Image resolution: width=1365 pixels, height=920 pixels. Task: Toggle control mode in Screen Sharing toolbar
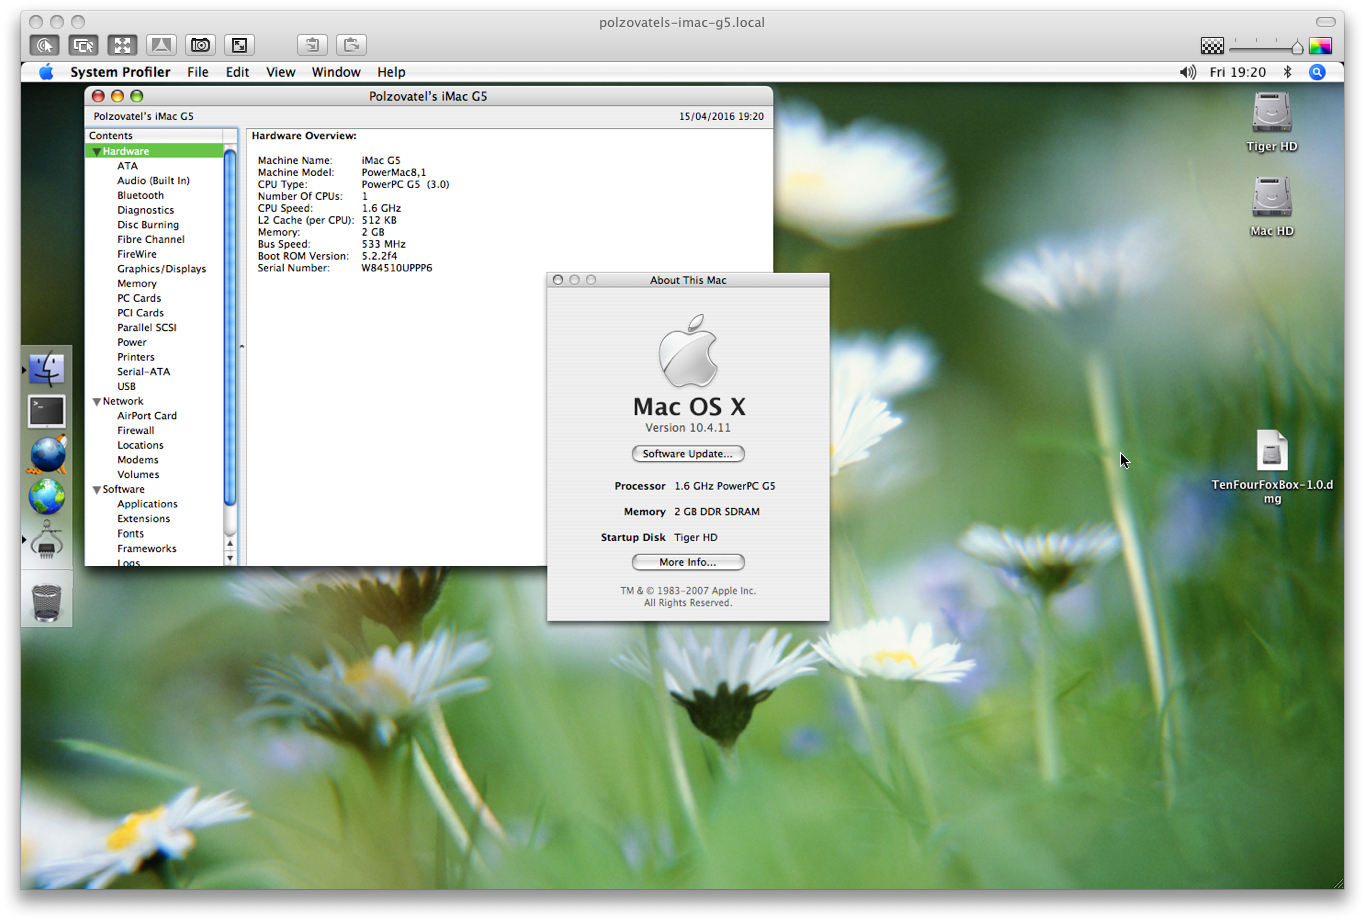click(44, 45)
